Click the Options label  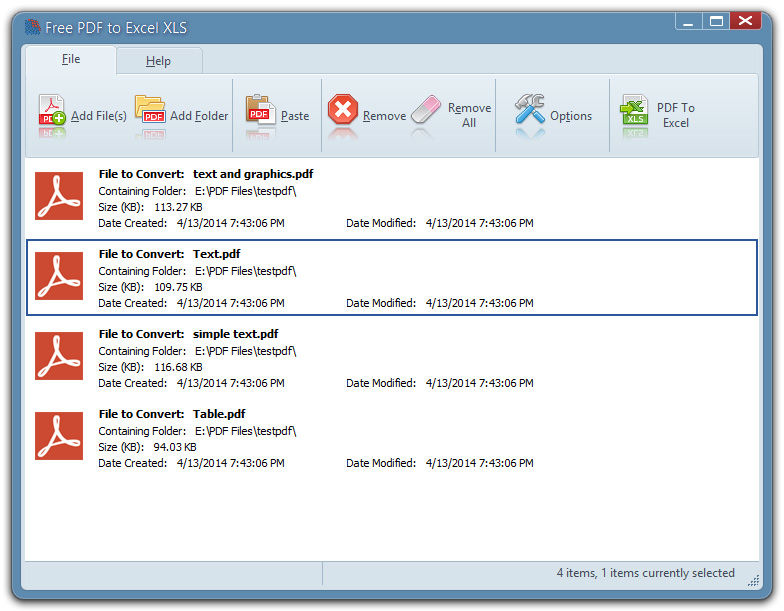click(x=571, y=116)
